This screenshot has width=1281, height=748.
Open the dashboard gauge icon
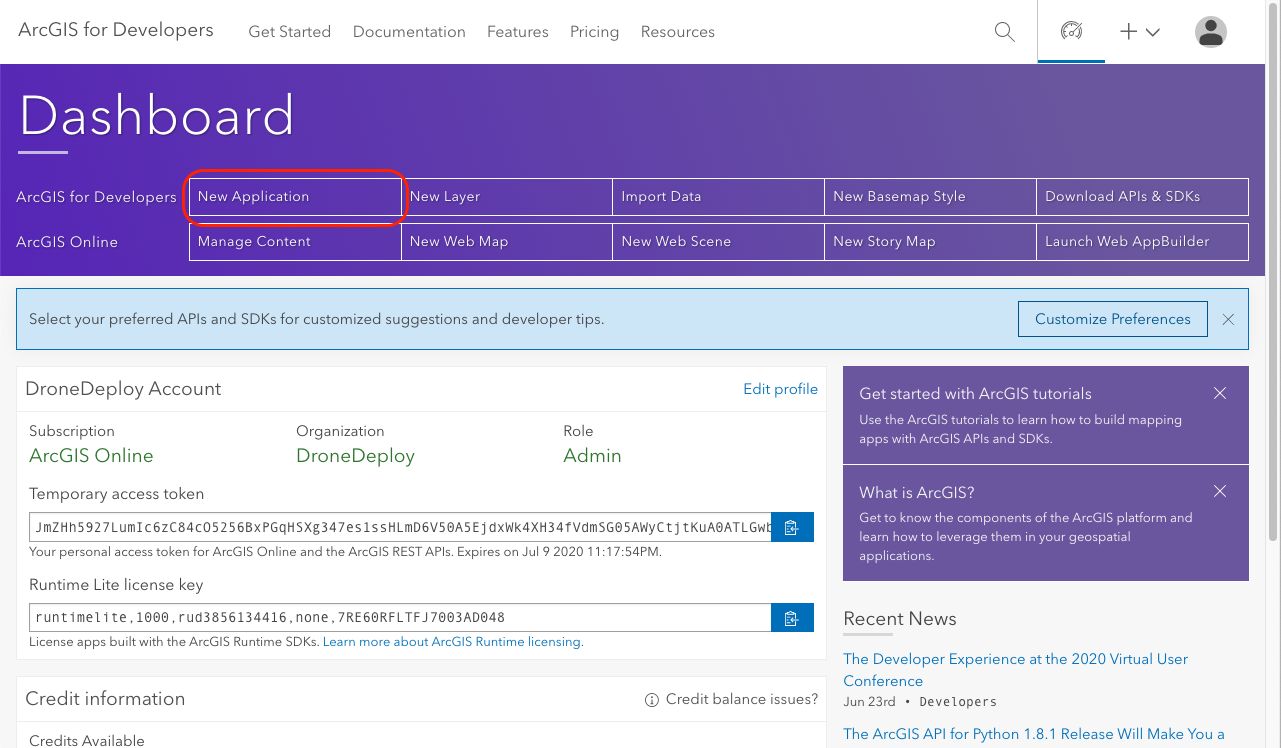(x=1071, y=31)
